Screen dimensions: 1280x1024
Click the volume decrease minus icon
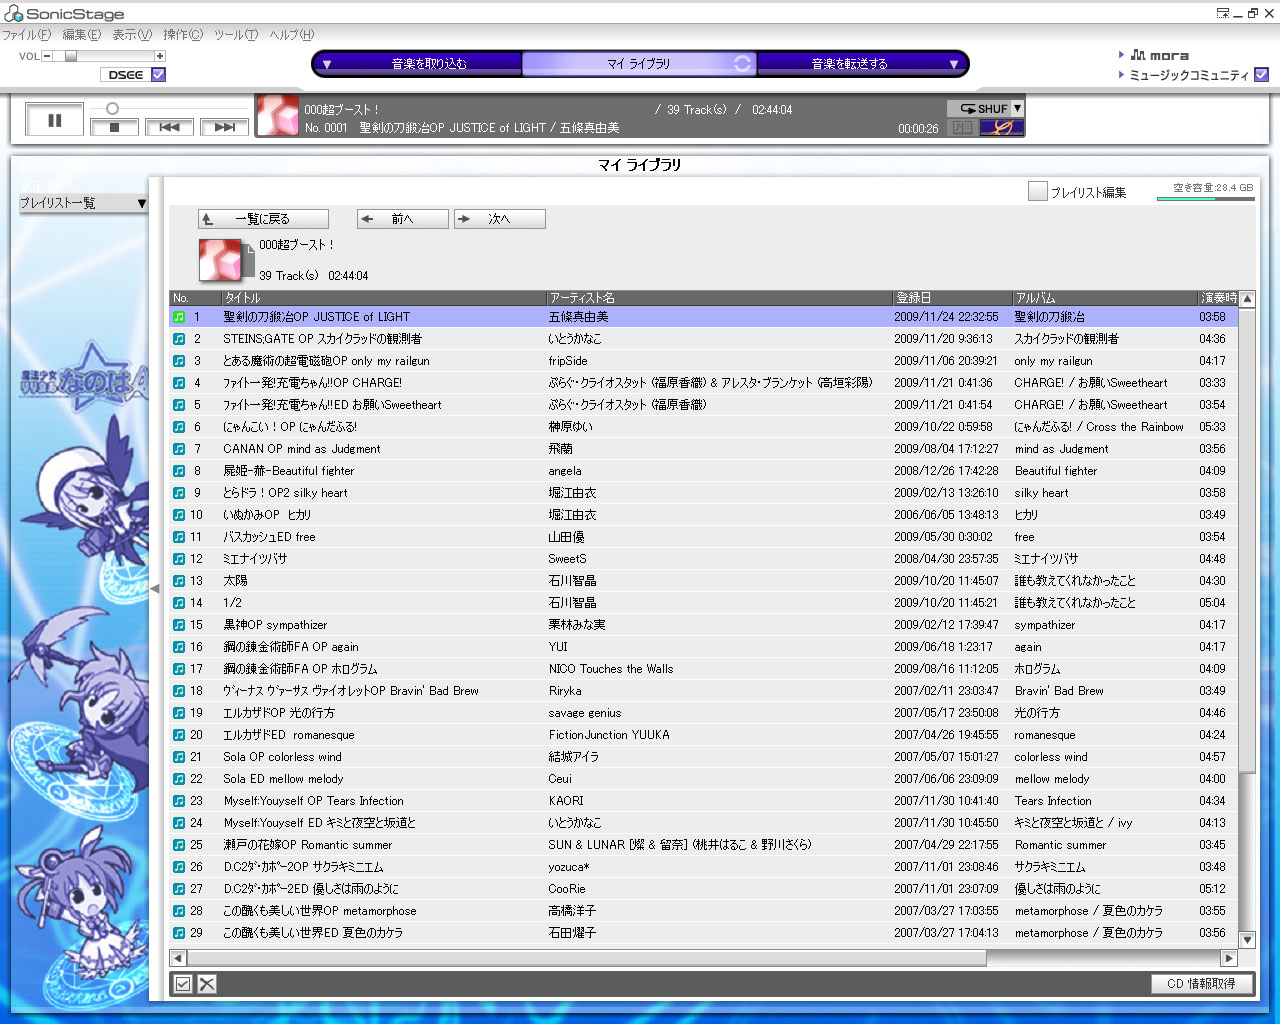[x=47, y=56]
